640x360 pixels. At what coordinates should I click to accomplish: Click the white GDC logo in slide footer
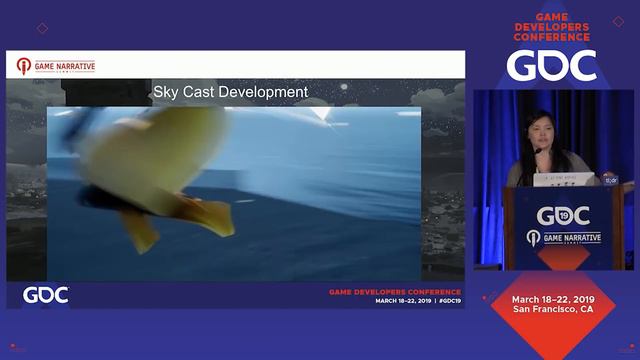[x=46, y=295]
